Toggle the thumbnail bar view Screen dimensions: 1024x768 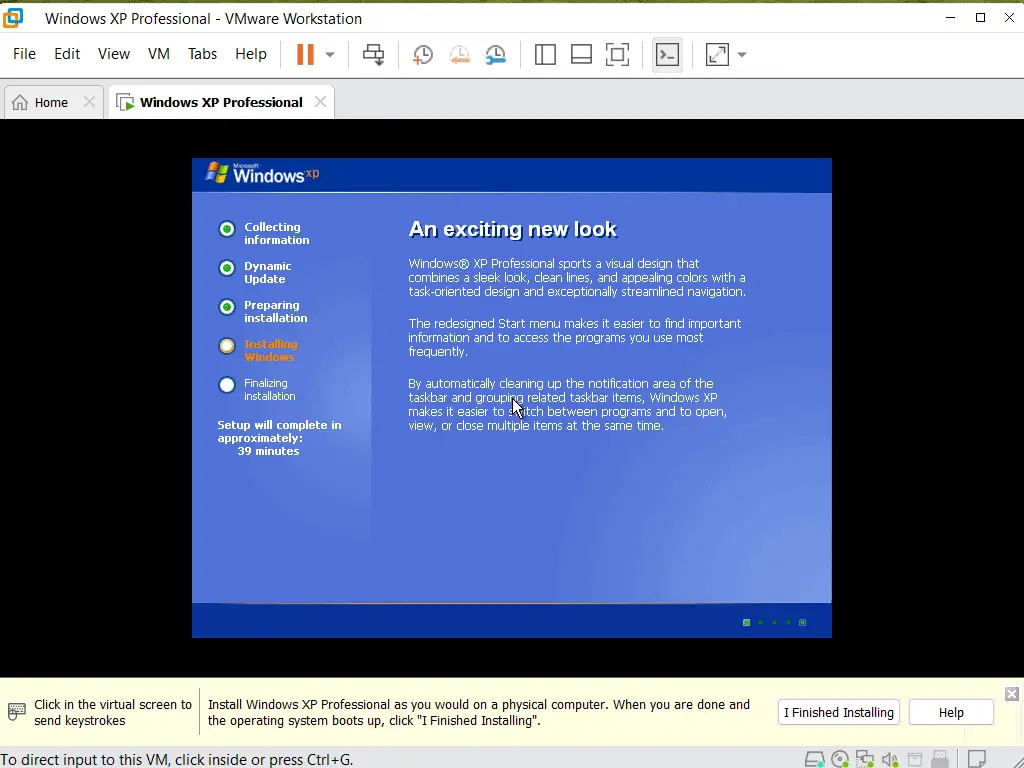[581, 54]
